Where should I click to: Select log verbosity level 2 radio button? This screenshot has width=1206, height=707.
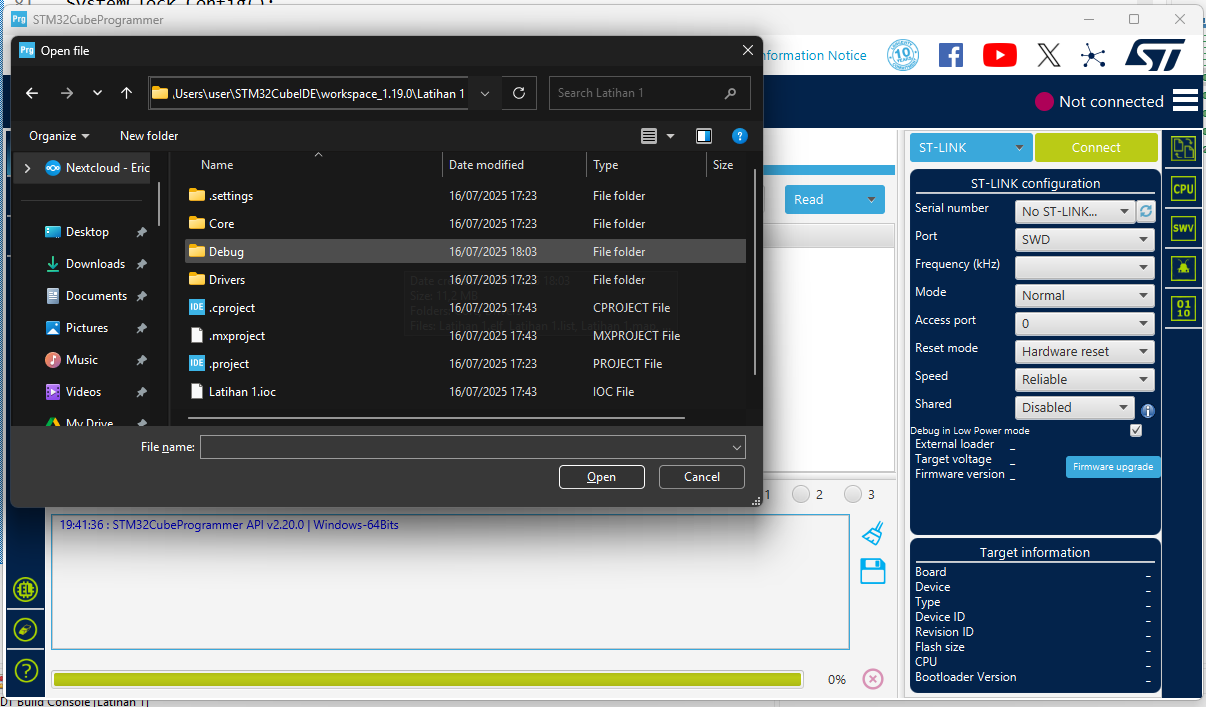click(x=801, y=493)
